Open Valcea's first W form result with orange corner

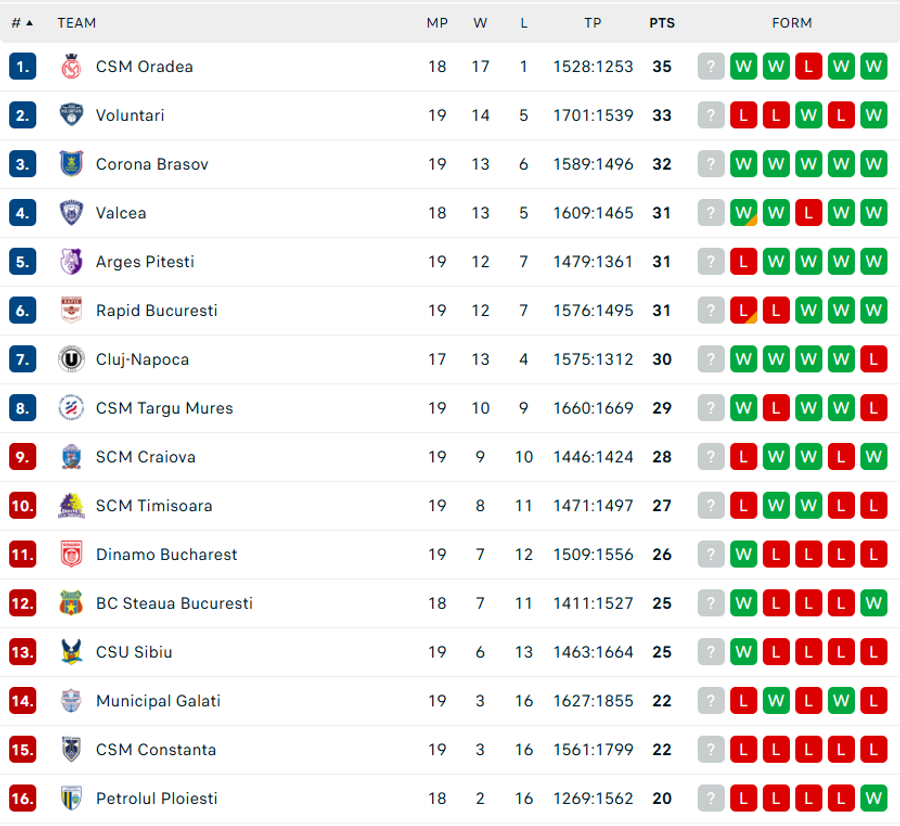pos(743,213)
